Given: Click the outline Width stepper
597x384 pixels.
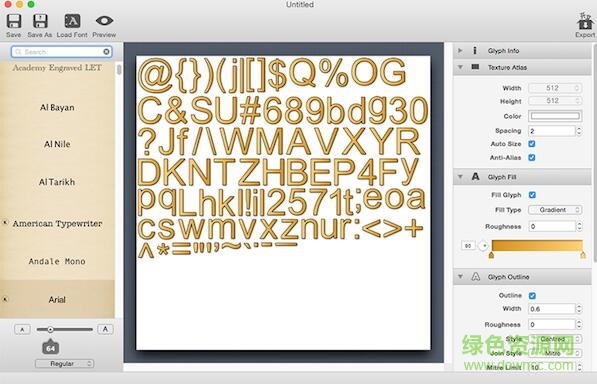Looking at the screenshot, I should tap(579, 309).
